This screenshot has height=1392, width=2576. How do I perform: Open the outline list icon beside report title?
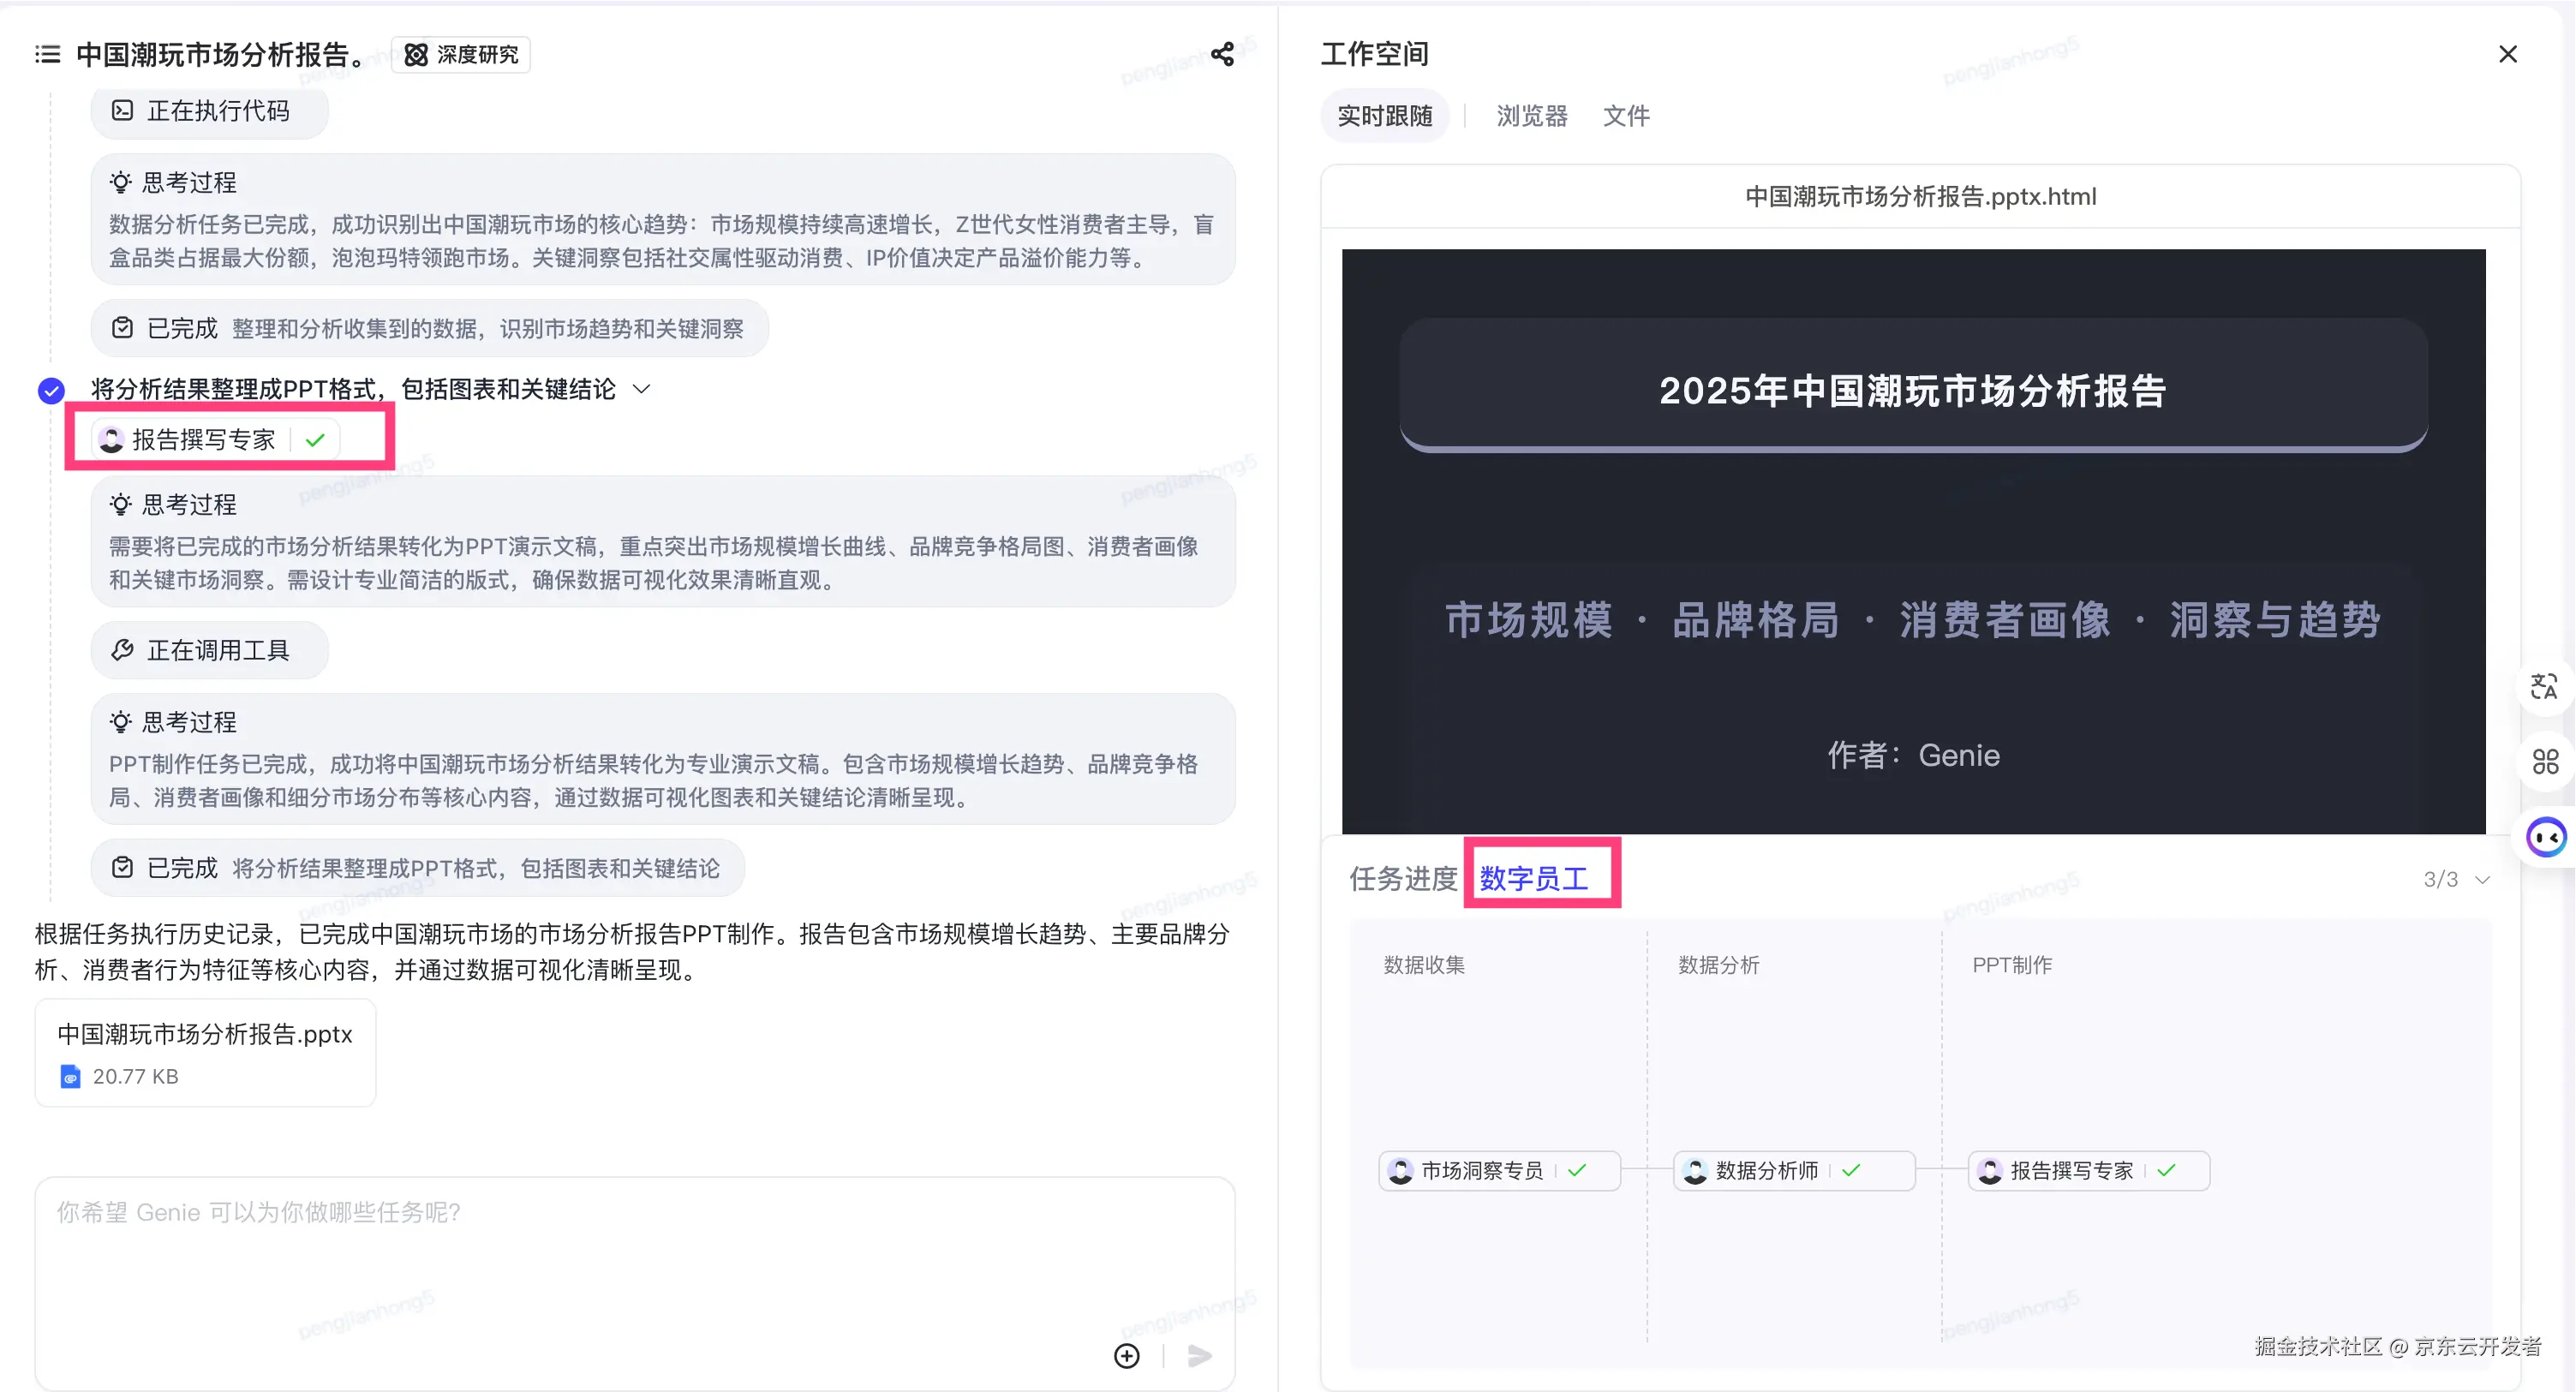[x=46, y=54]
